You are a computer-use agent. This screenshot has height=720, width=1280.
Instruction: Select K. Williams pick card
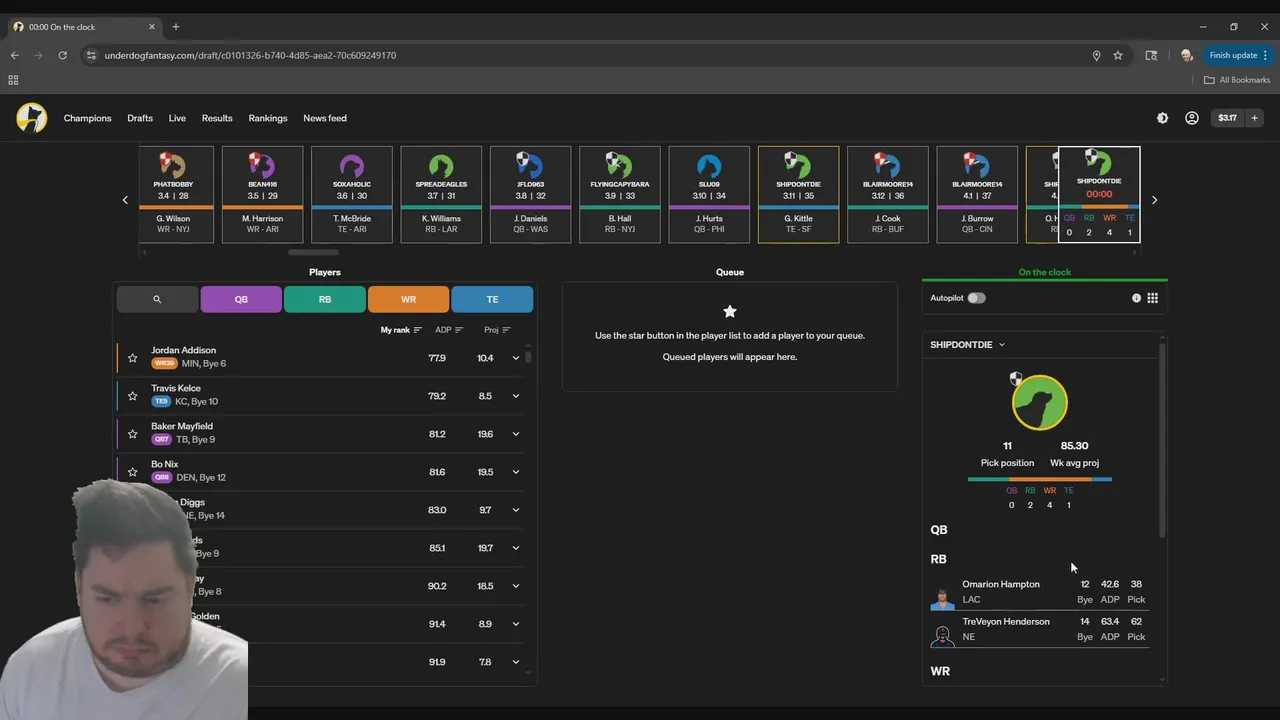coord(441,195)
